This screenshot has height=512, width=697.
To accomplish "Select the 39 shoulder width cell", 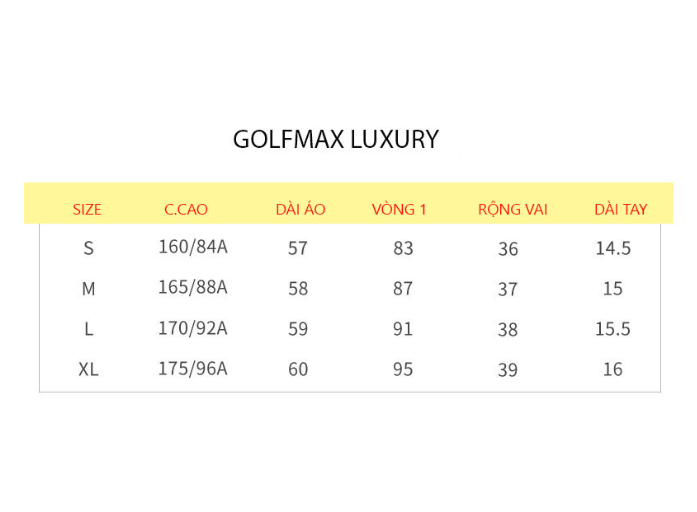I will coord(508,370).
